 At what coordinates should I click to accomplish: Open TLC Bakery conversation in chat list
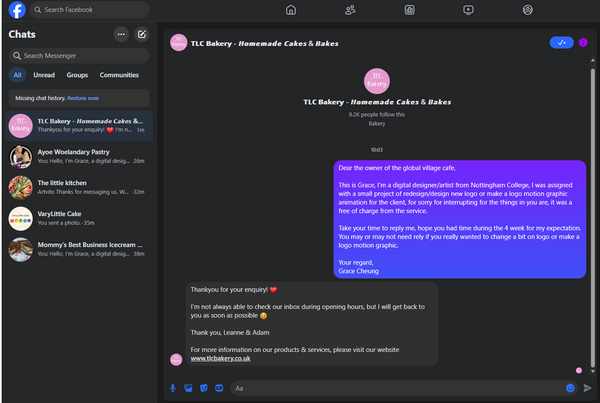[x=79, y=126]
